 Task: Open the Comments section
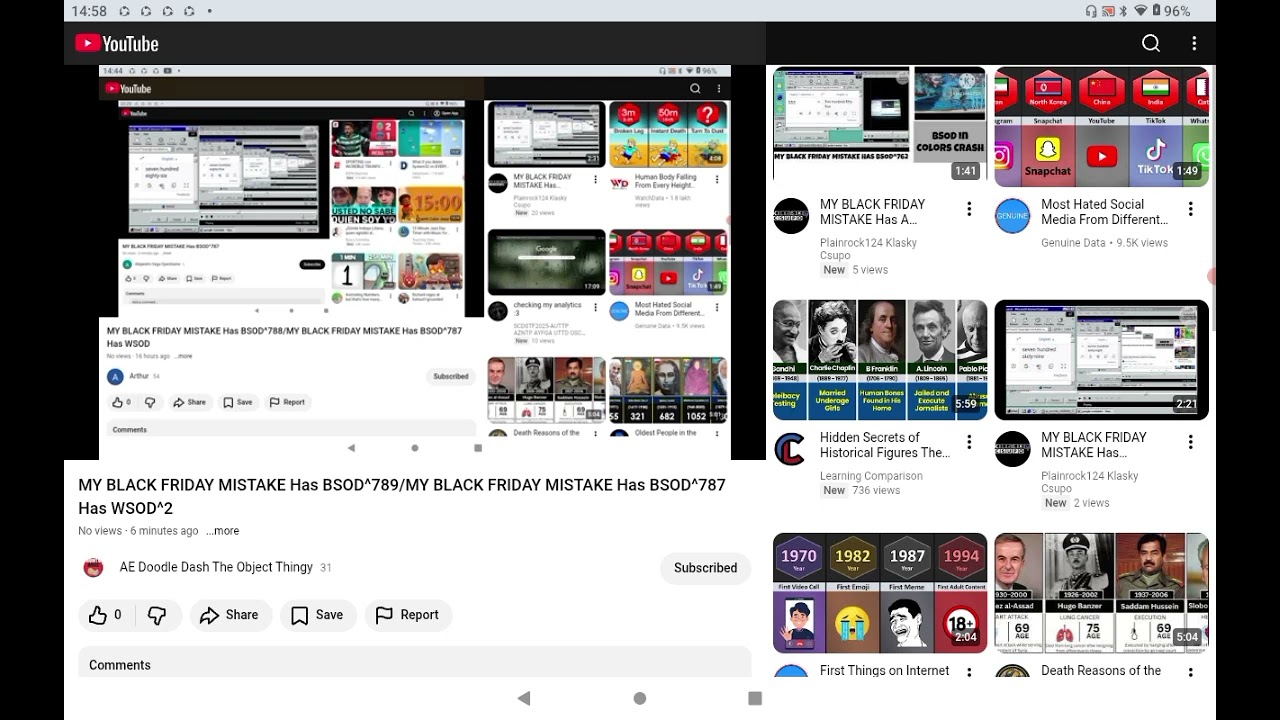pyautogui.click(x=414, y=663)
